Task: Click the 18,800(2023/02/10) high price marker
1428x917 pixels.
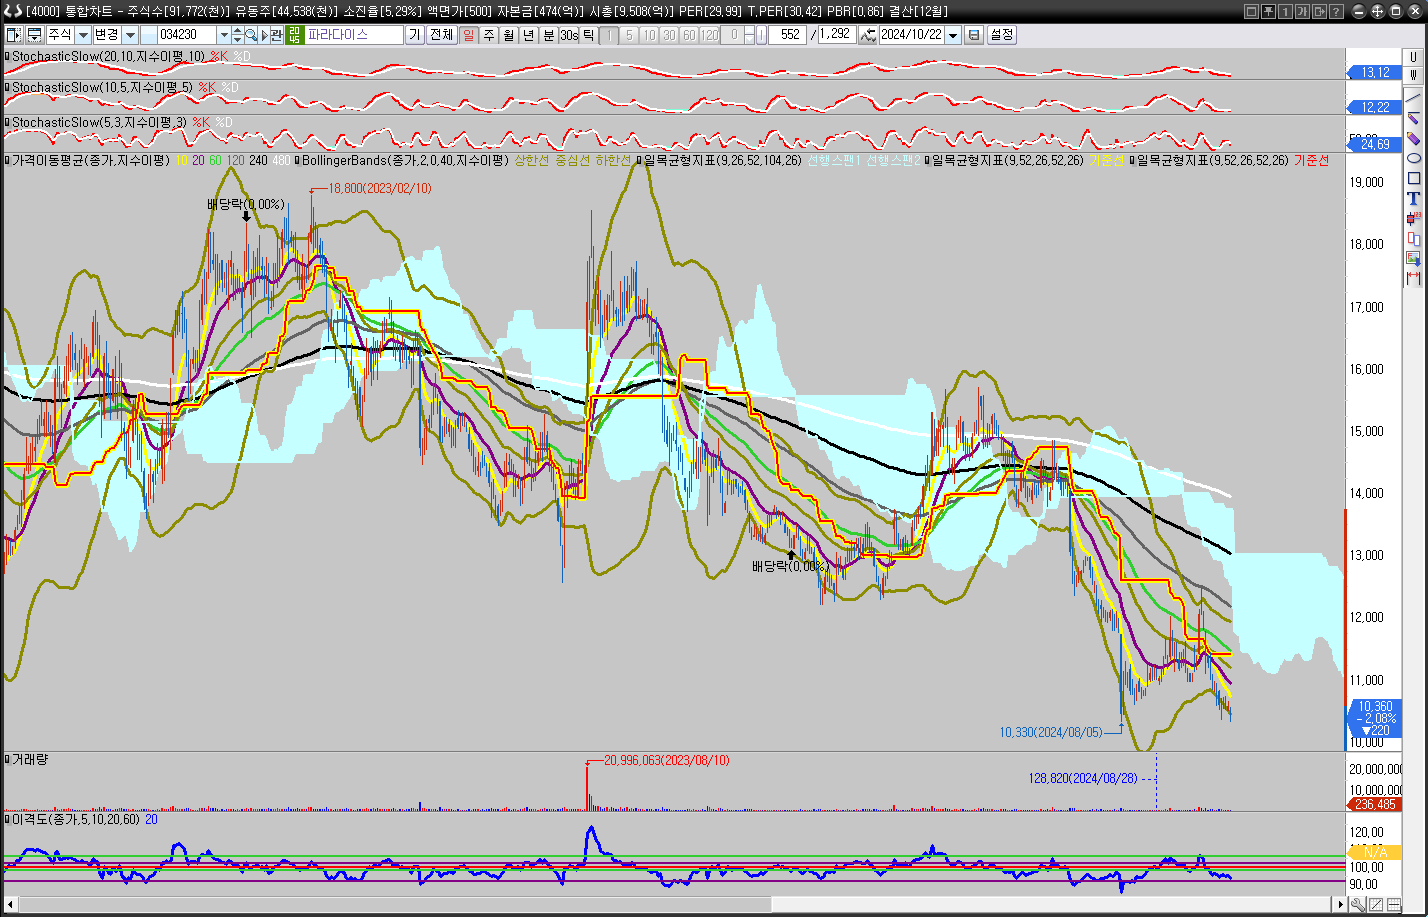Action: coord(380,188)
